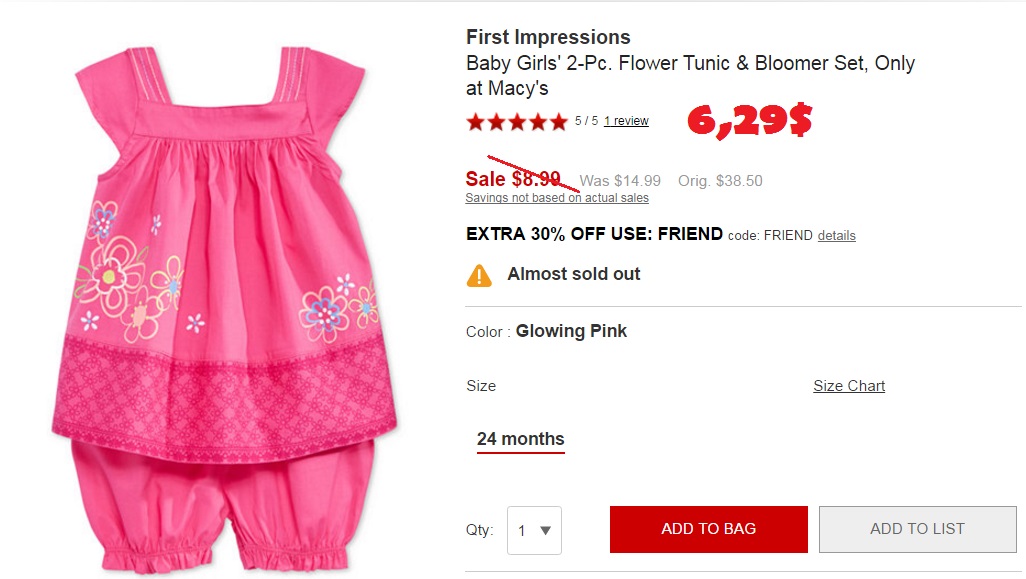The width and height of the screenshot is (1026, 579).
Task: Click the orange Almost sold out warning icon
Action: click(479, 275)
